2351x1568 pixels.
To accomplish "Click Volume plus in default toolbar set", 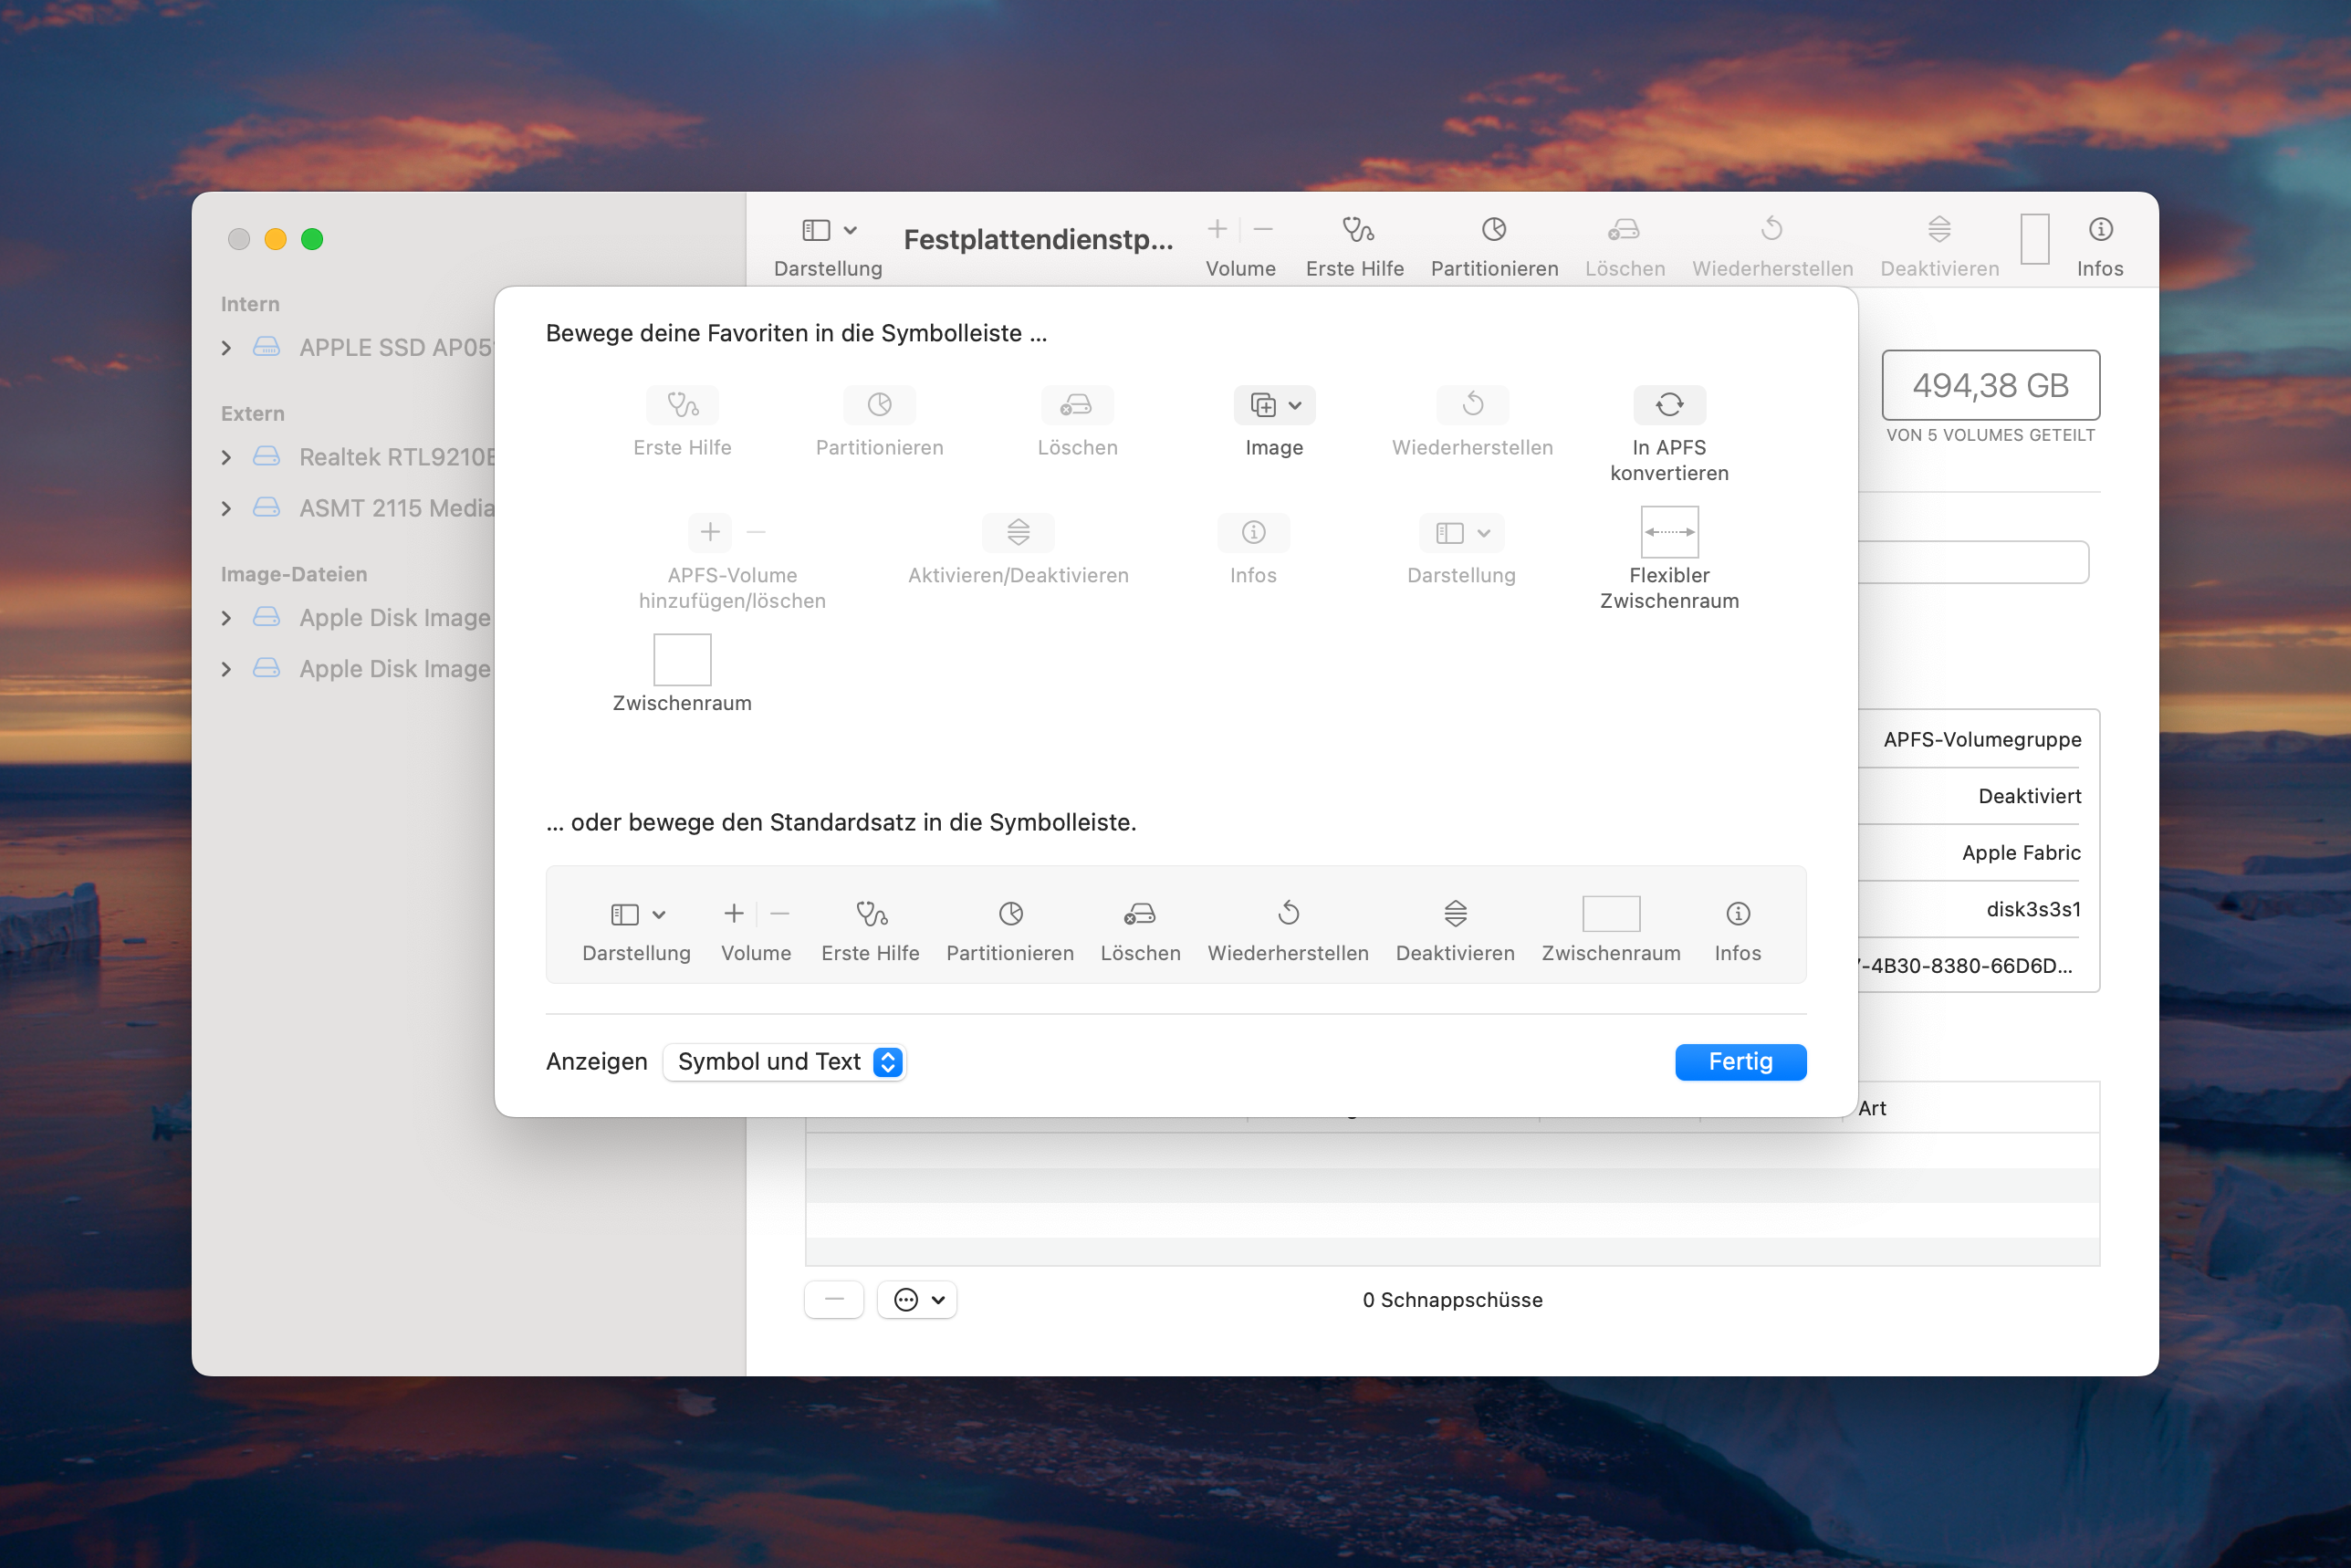I will click(734, 913).
